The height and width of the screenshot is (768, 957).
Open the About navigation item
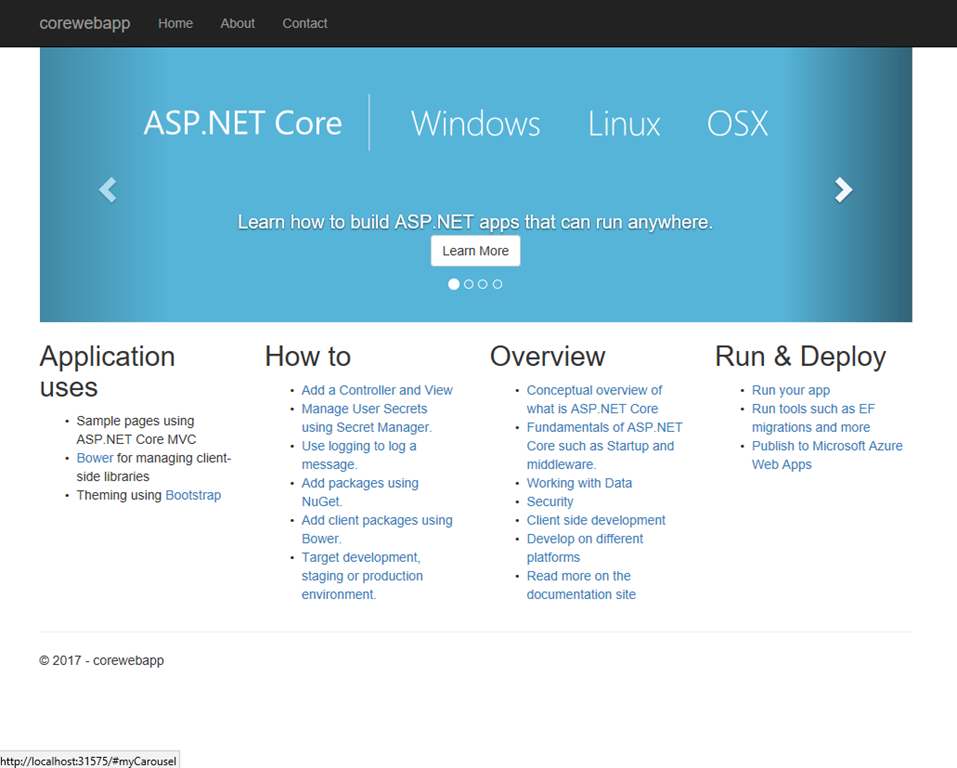237,23
